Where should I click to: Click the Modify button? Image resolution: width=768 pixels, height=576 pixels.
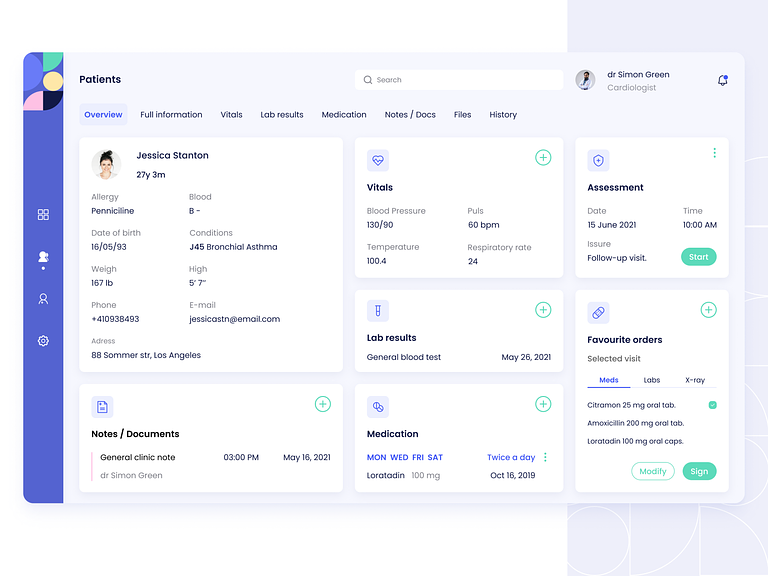click(x=653, y=471)
